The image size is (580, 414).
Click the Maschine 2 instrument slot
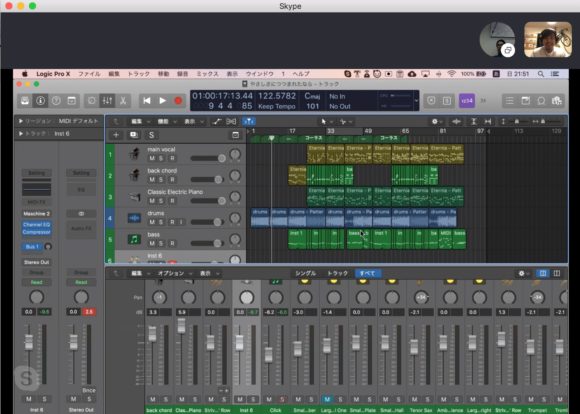click(x=37, y=214)
